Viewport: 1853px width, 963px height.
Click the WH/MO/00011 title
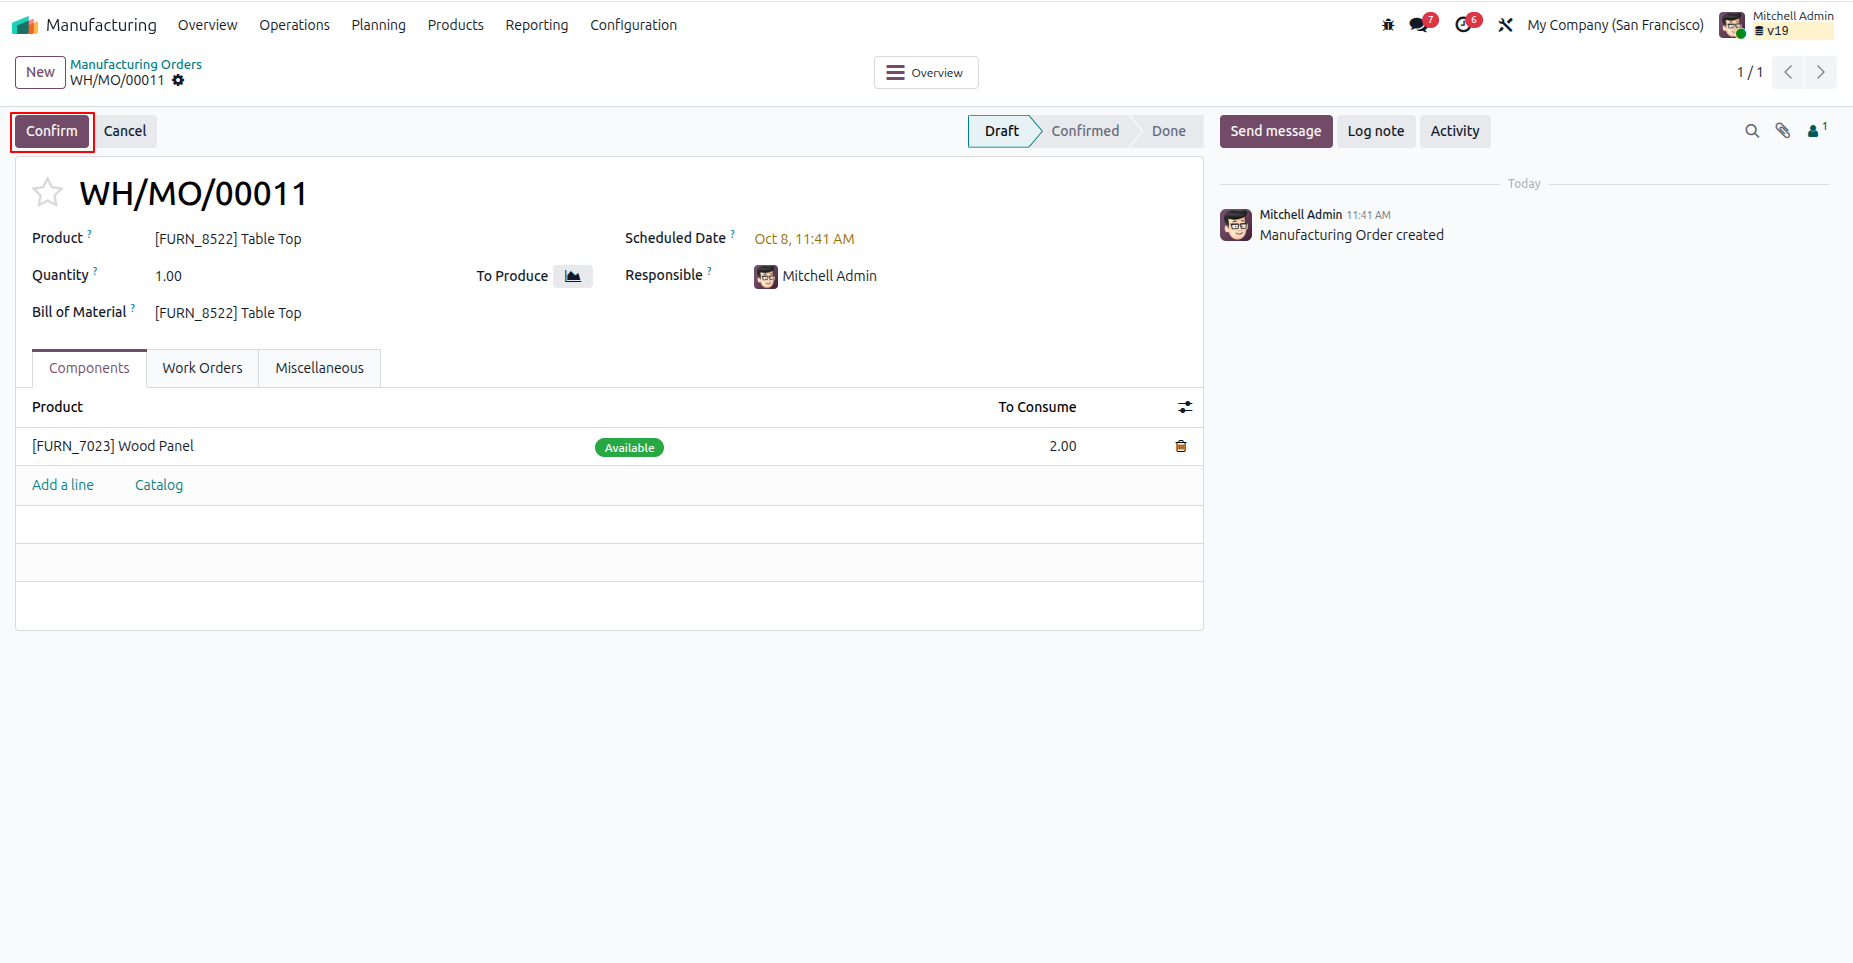[x=193, y=193]
